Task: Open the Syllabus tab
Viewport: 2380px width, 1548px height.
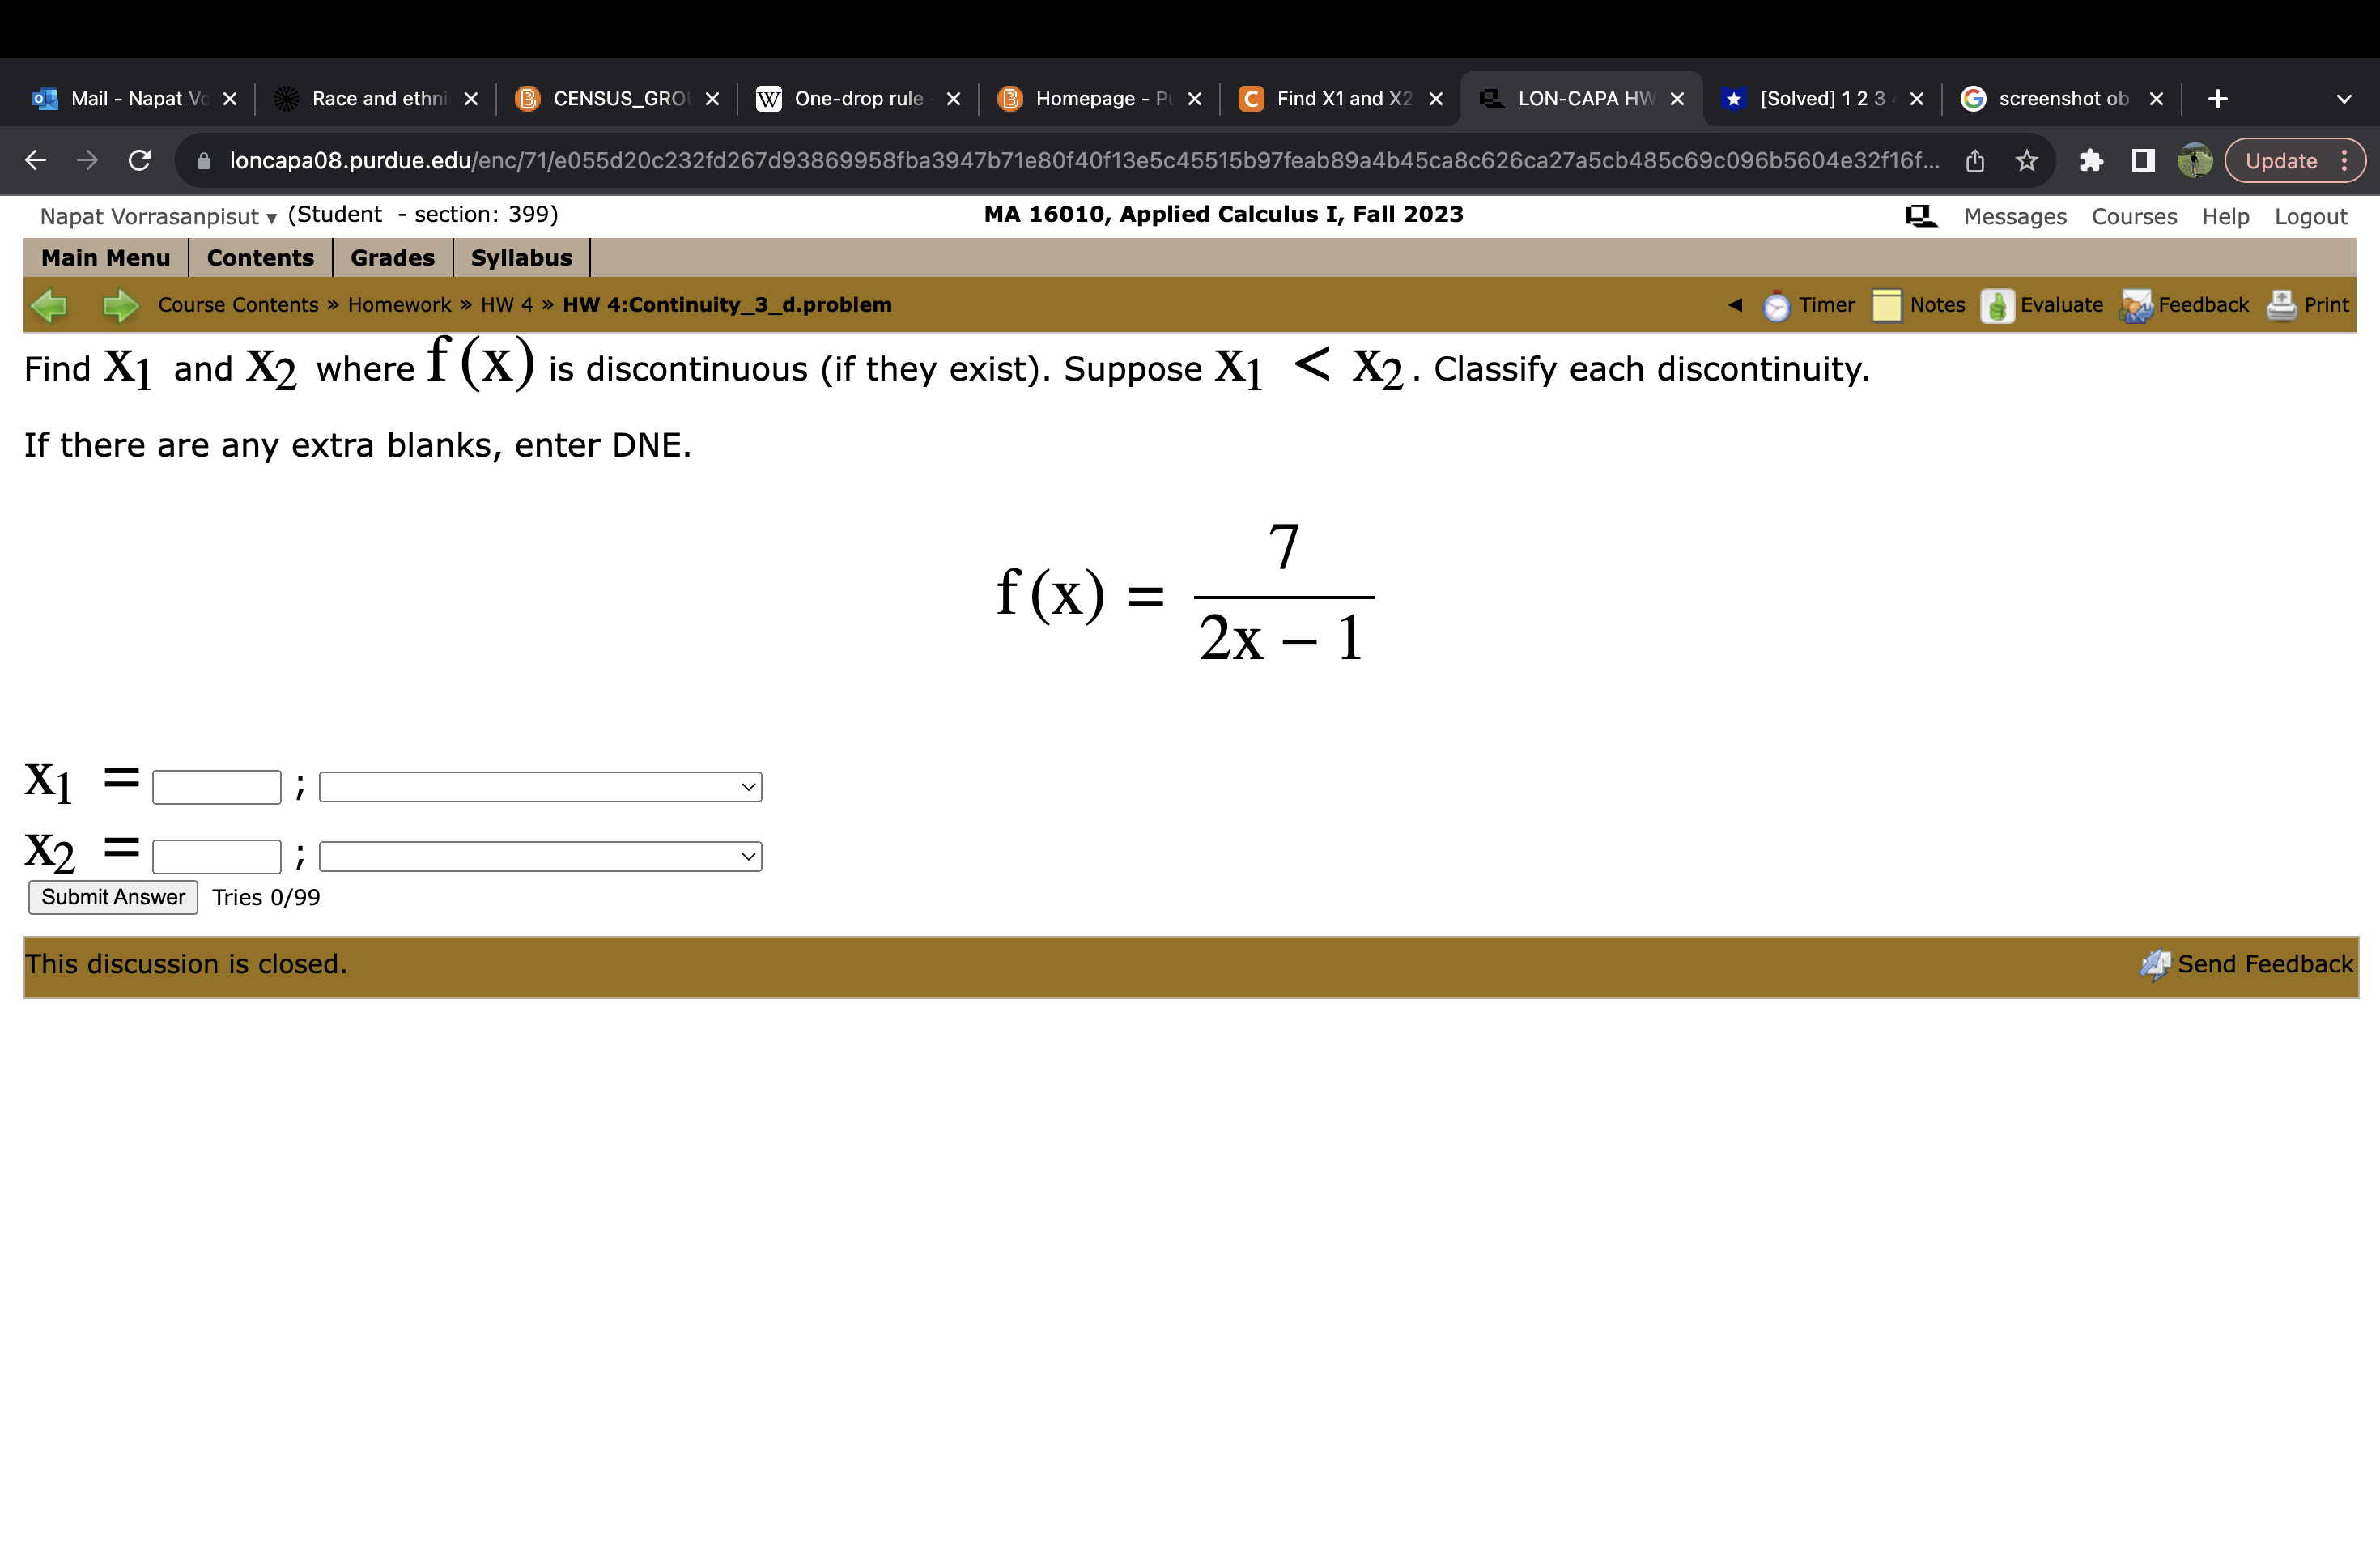Action: coord(521,257)
